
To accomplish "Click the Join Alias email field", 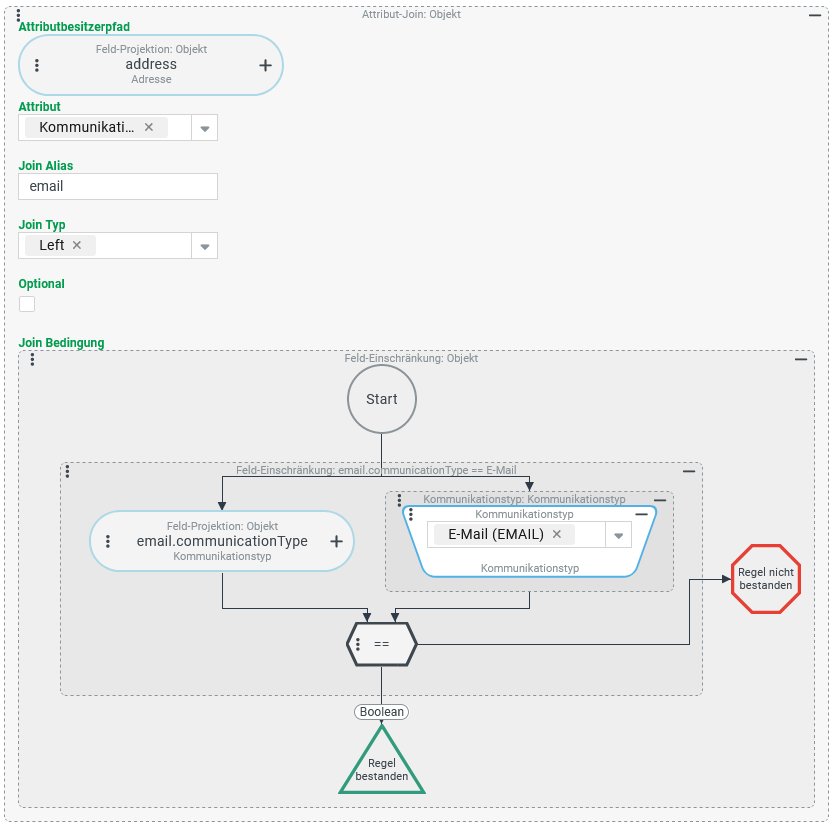I will coord(118,186).
